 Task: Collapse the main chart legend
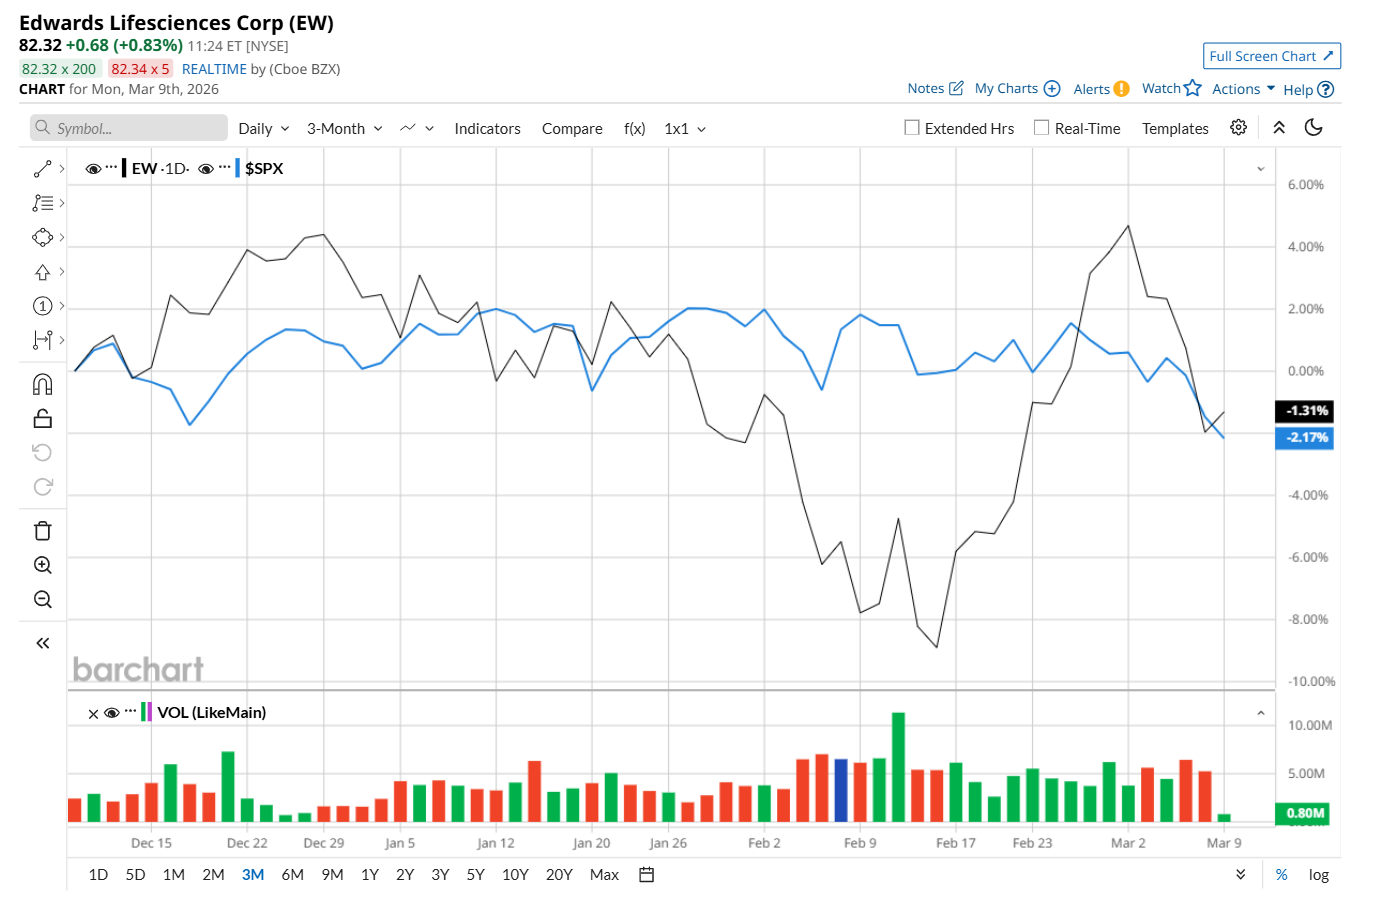[1261, 169]
